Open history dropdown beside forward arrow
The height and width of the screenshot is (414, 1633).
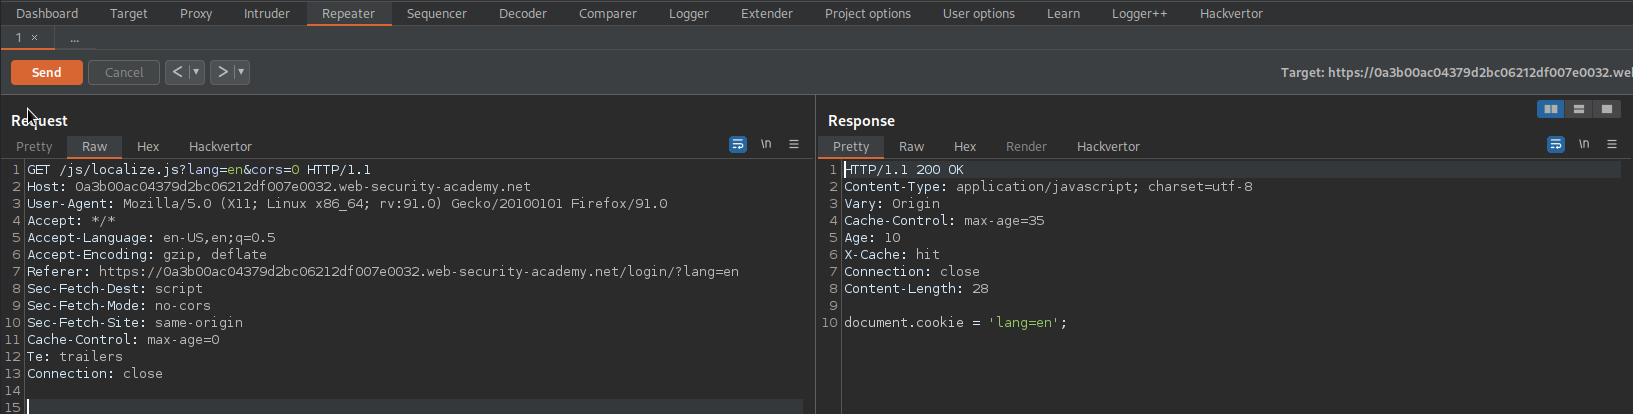pyautogui.click(x=241, y=72)
